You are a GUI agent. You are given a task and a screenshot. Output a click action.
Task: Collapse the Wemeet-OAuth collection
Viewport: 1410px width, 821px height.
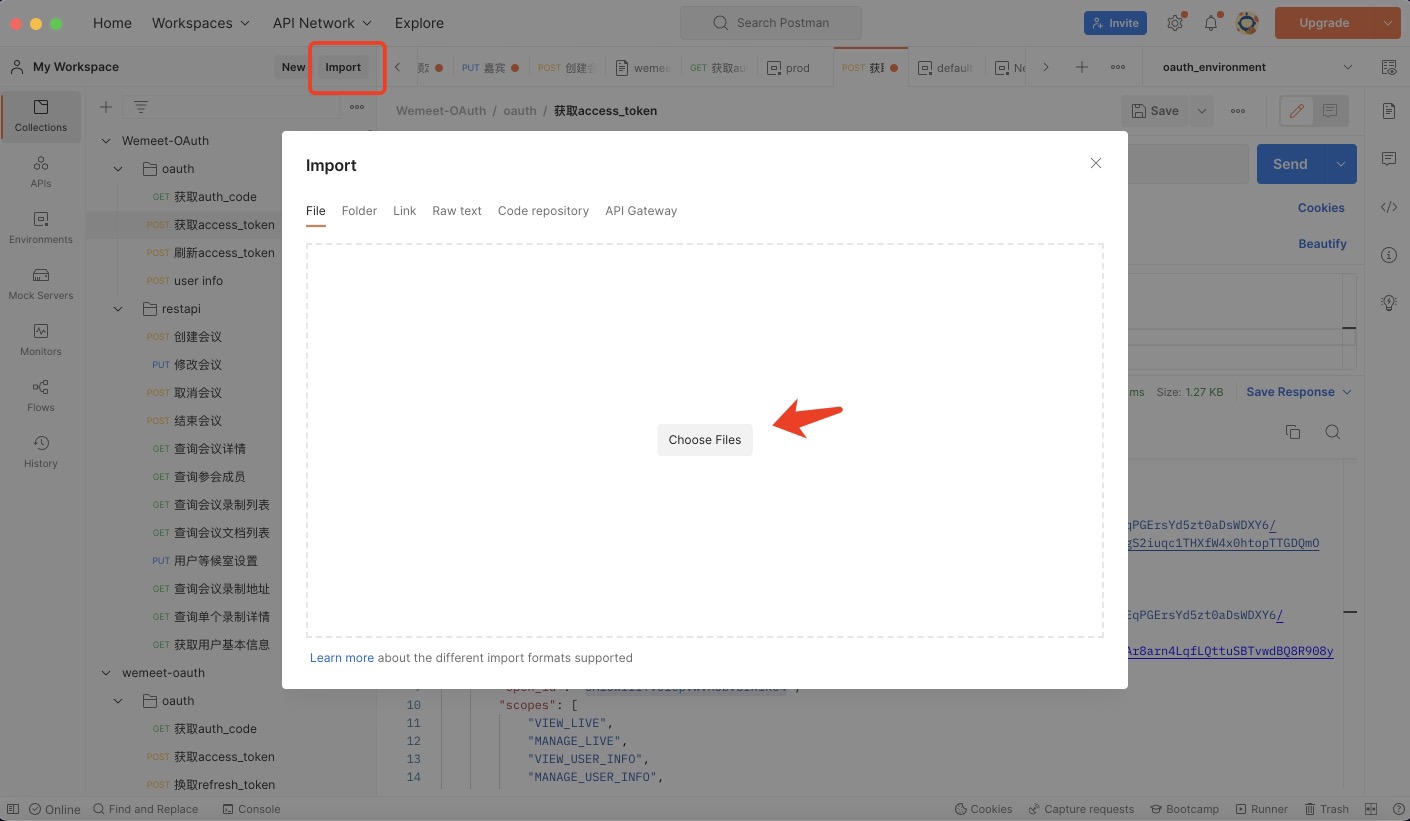tap(106, 141)
